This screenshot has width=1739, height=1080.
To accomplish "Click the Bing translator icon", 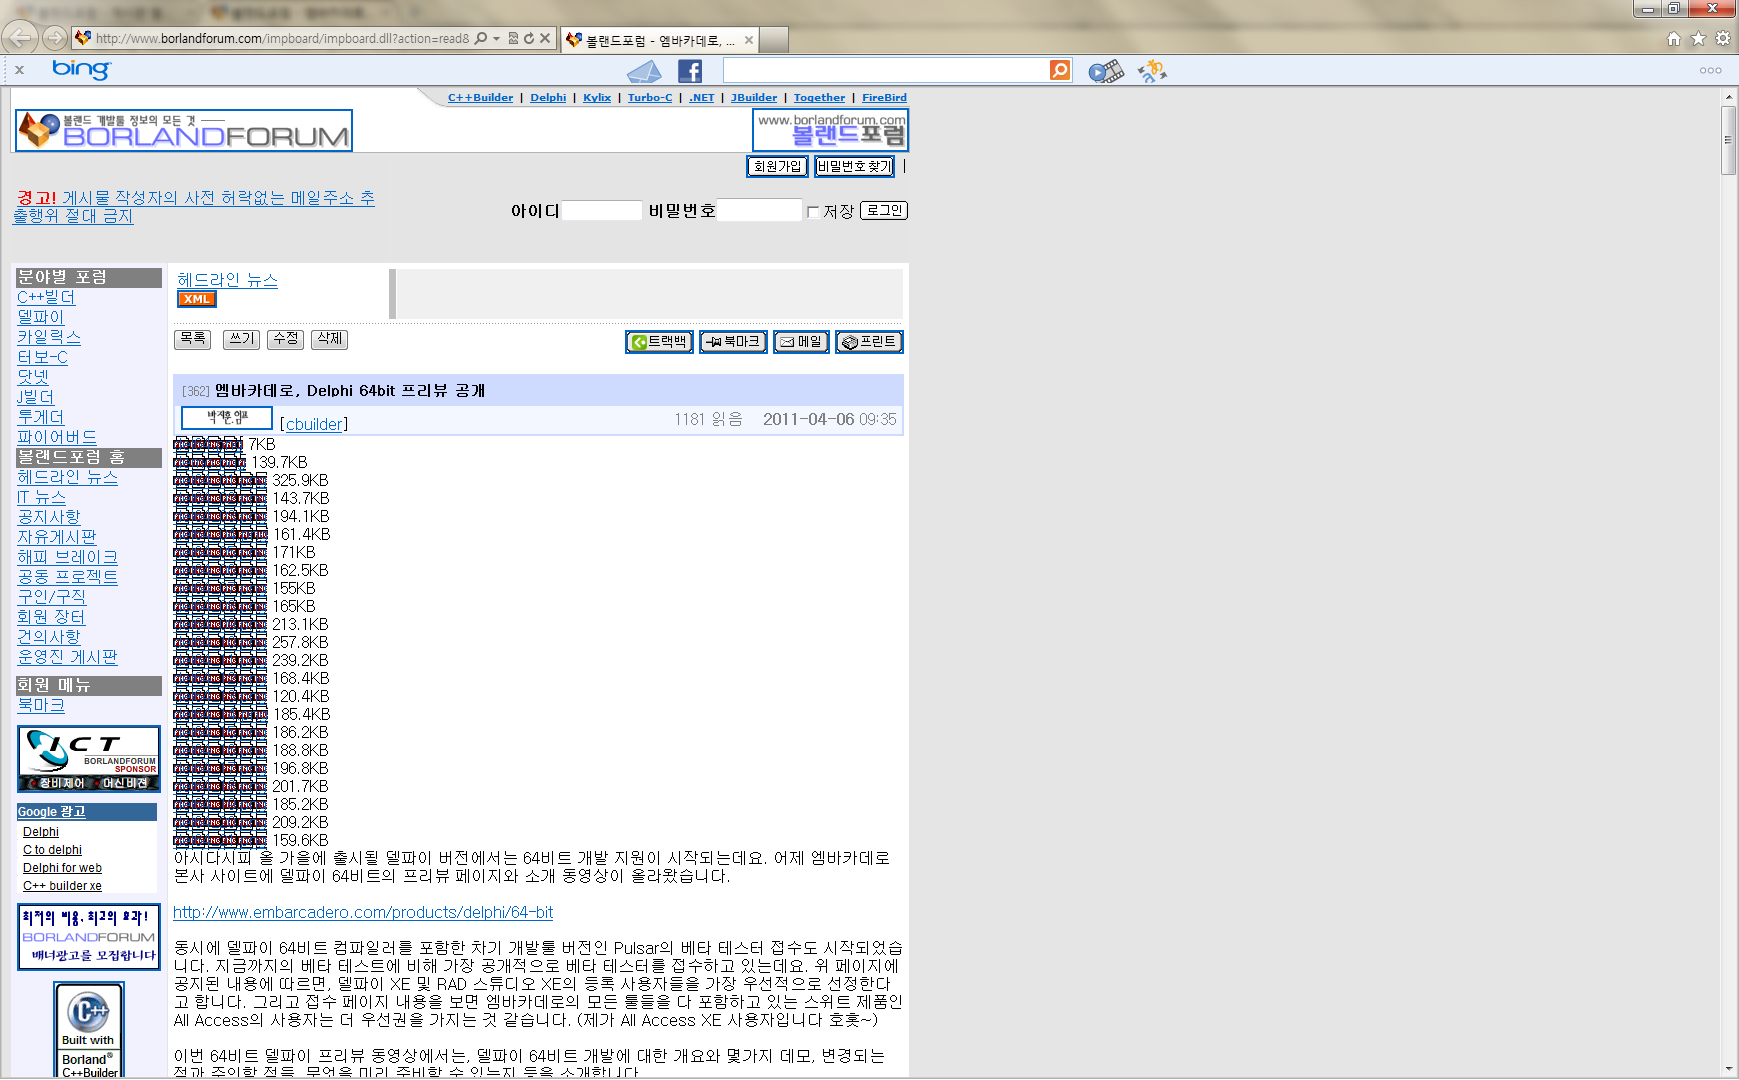I will (x=1152, y=71).
